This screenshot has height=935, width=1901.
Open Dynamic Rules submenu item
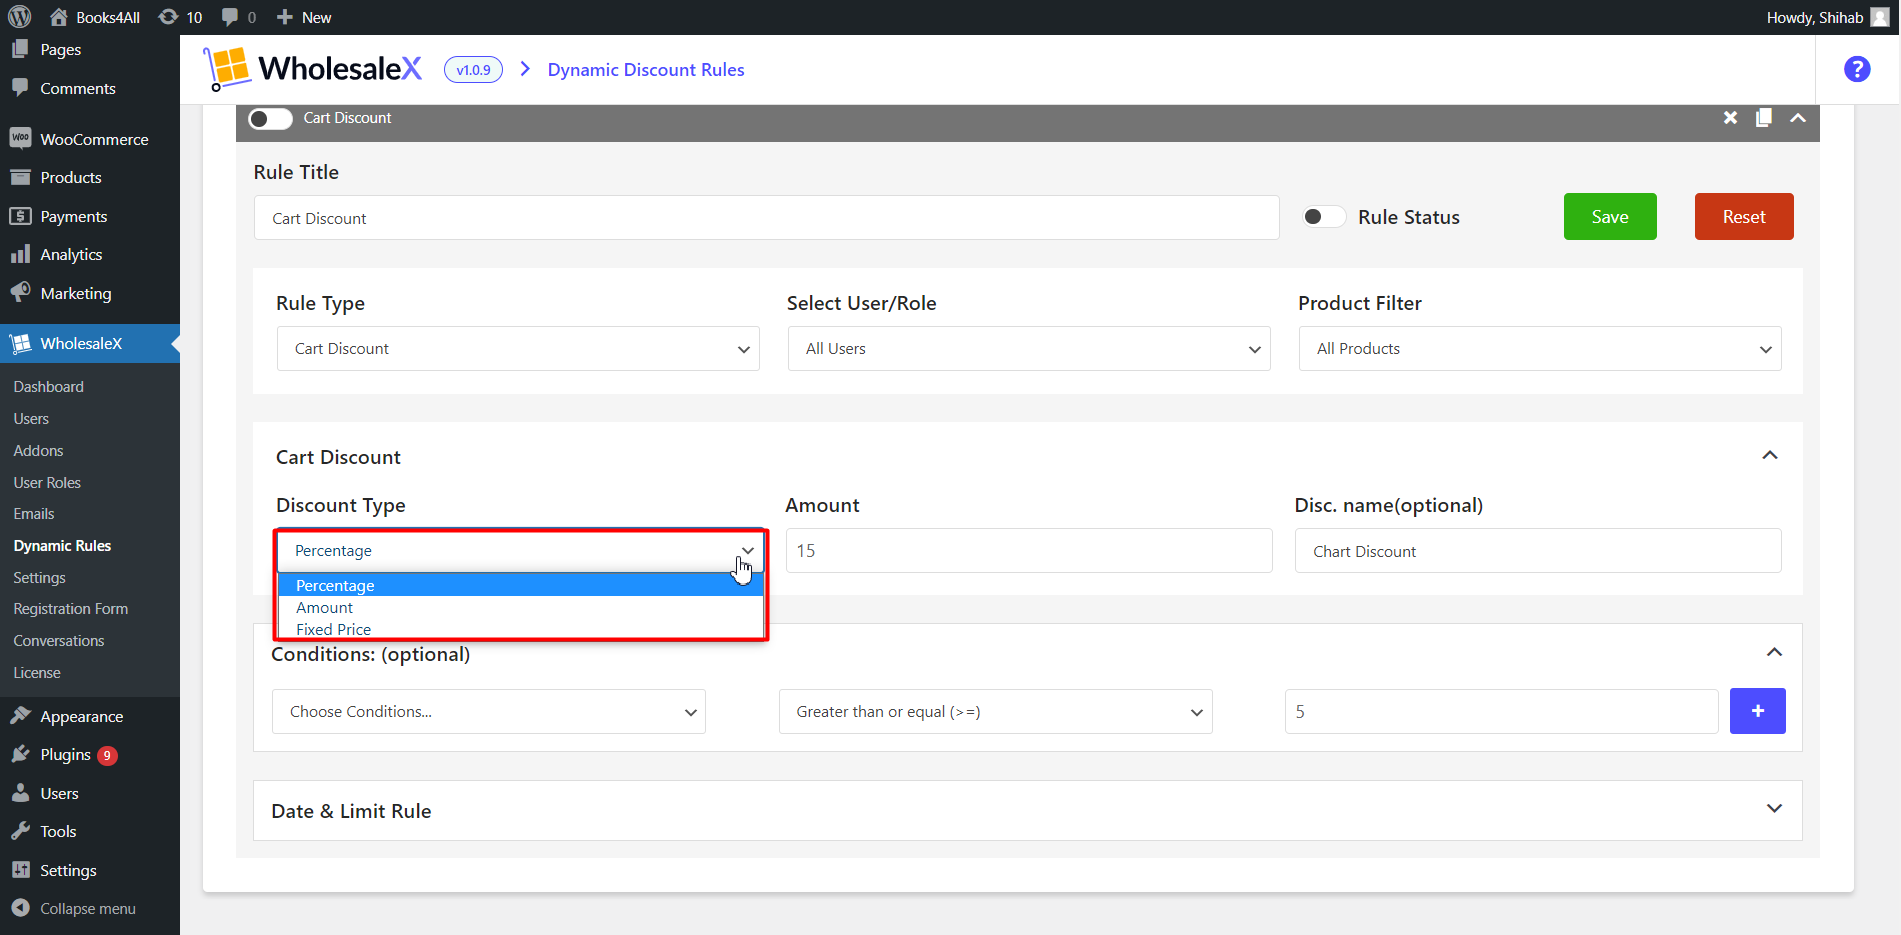(62, 545)
